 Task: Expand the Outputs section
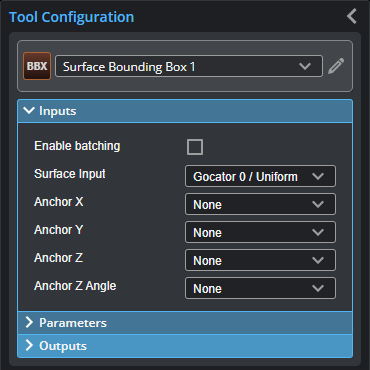pos(185,346)
